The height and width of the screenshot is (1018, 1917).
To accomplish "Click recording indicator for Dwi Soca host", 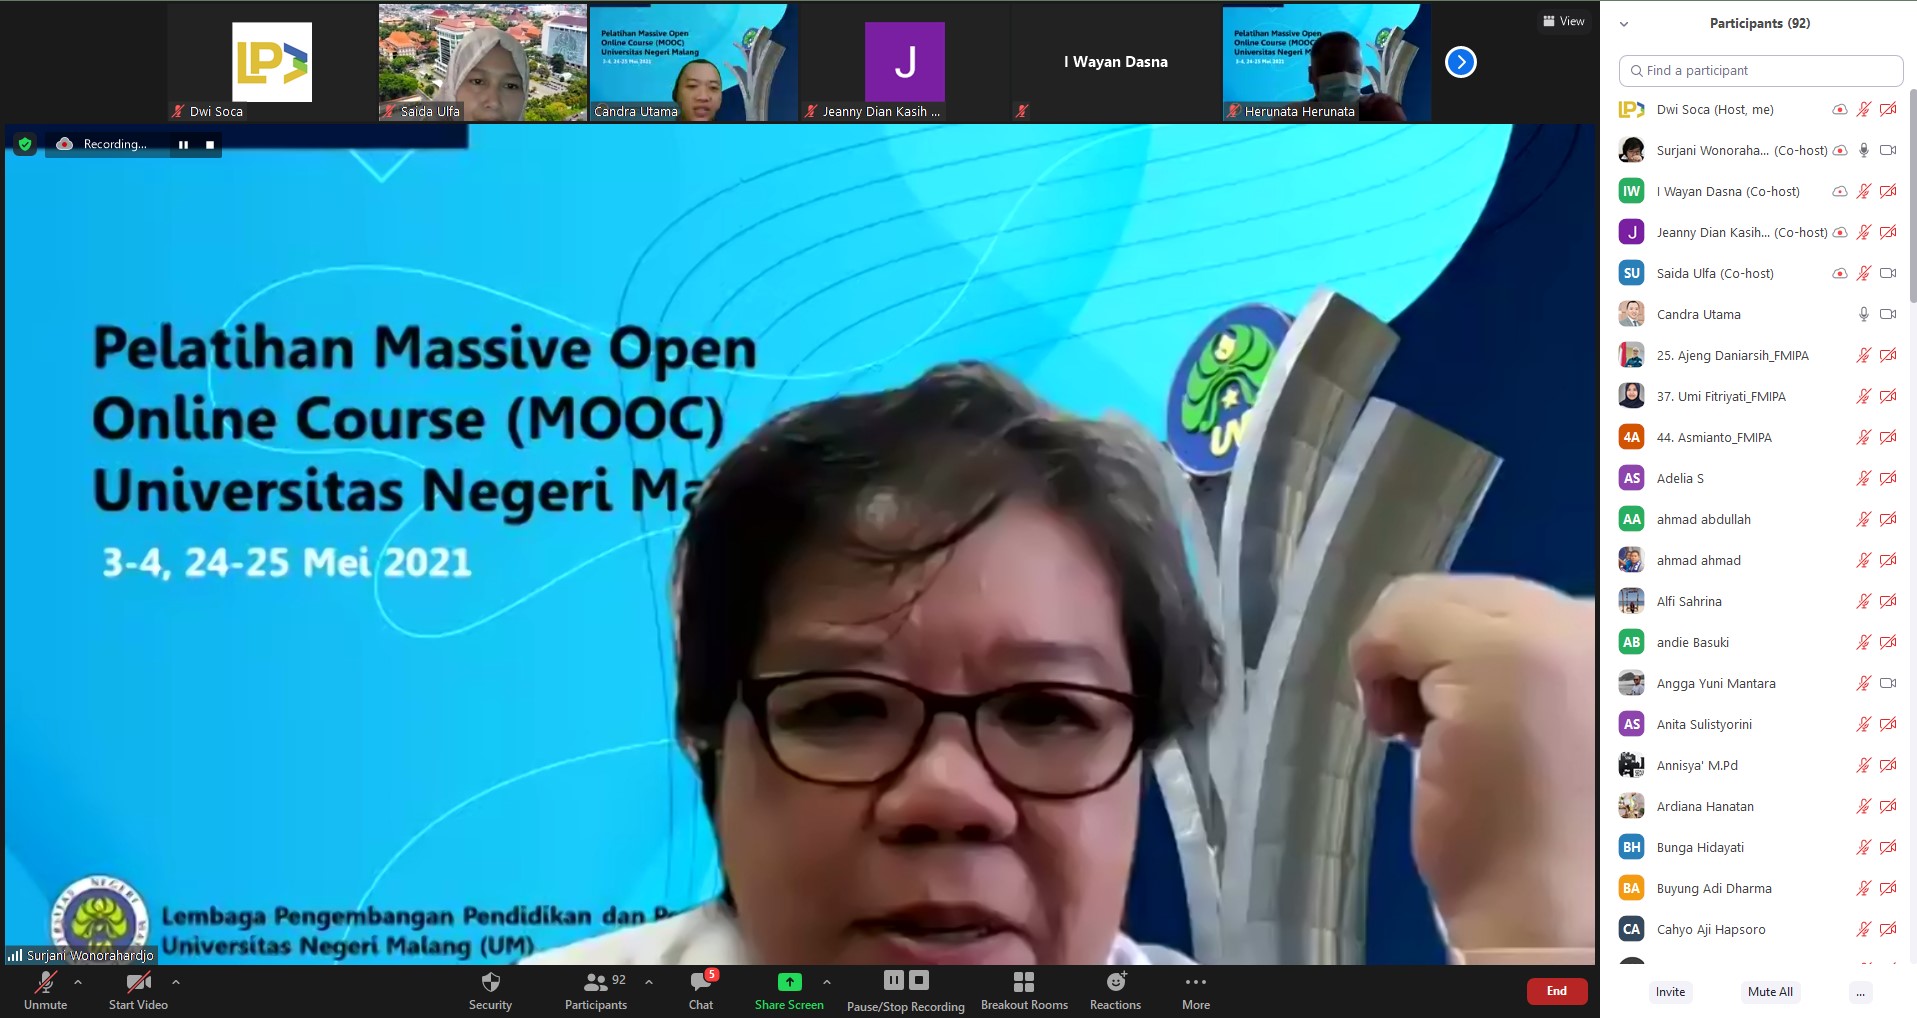I will pos(1839,109).
